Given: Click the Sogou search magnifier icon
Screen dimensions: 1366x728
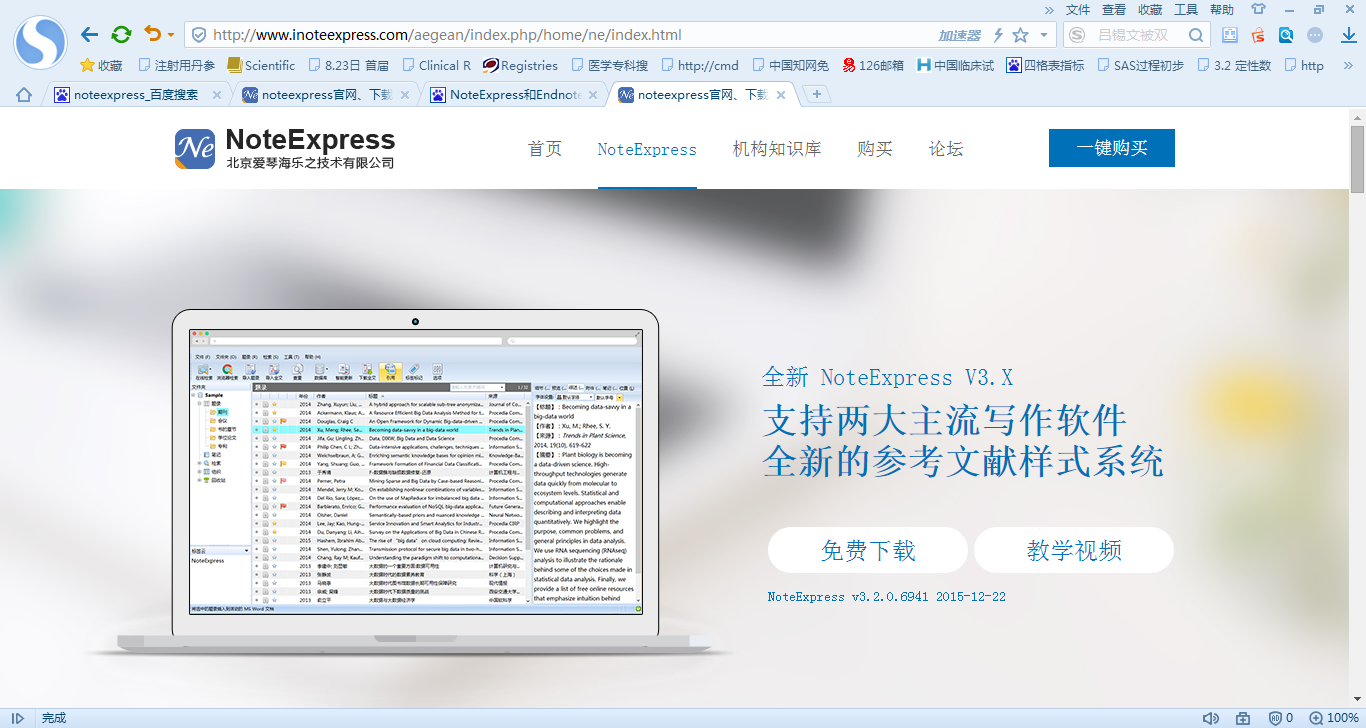Looking at the screenshot, I should [1196, 33].
